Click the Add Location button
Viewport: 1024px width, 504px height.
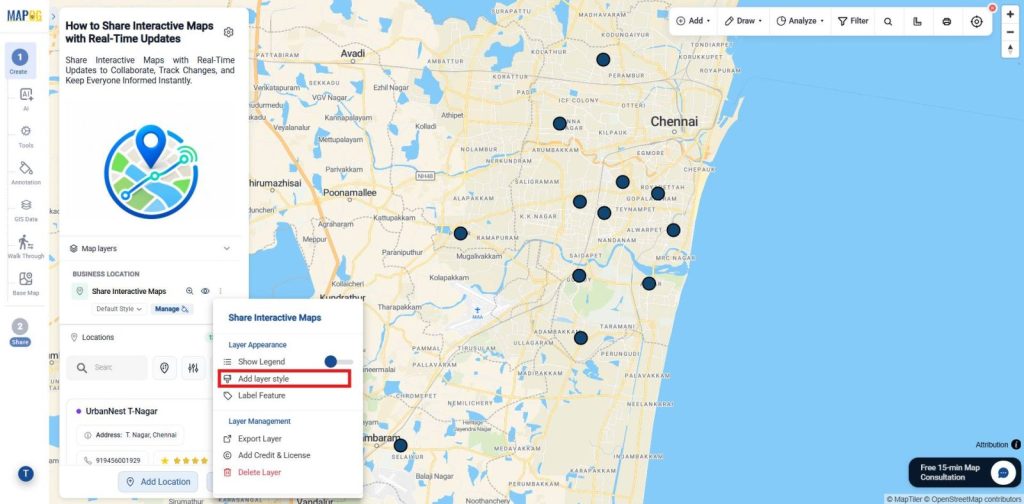point(158,482)
